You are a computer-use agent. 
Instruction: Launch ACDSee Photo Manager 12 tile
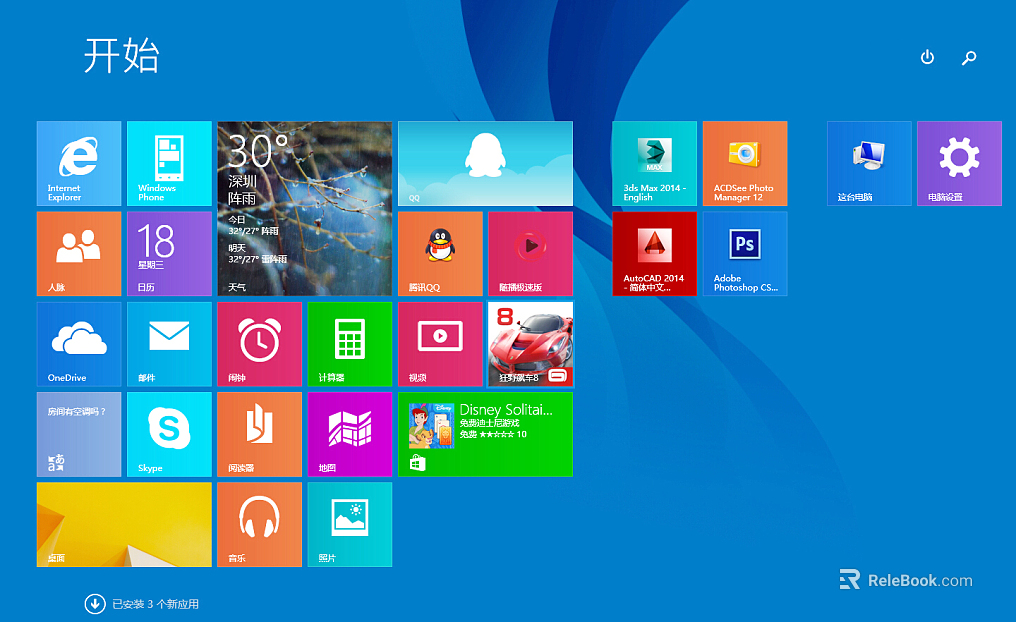point(745,163)
